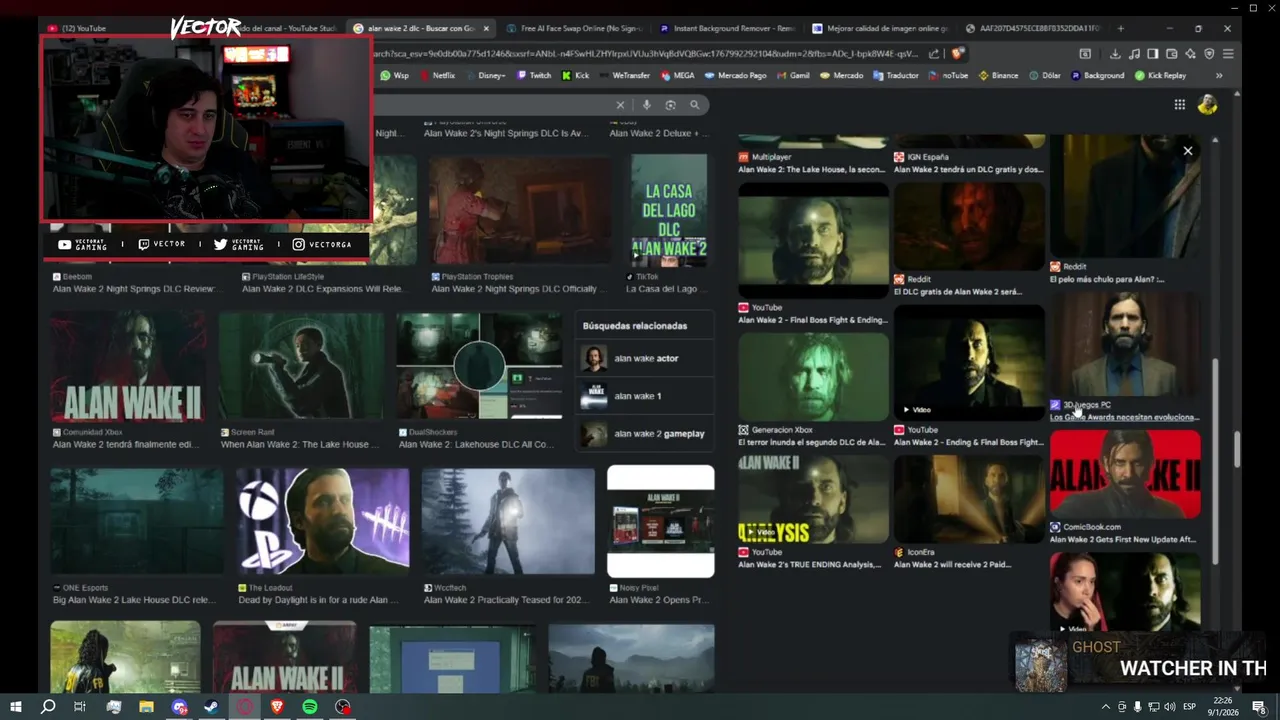Viewport: 1280px width, 720px height.
Task: Open the Windows Start menu
Action: tap(15, 707)
